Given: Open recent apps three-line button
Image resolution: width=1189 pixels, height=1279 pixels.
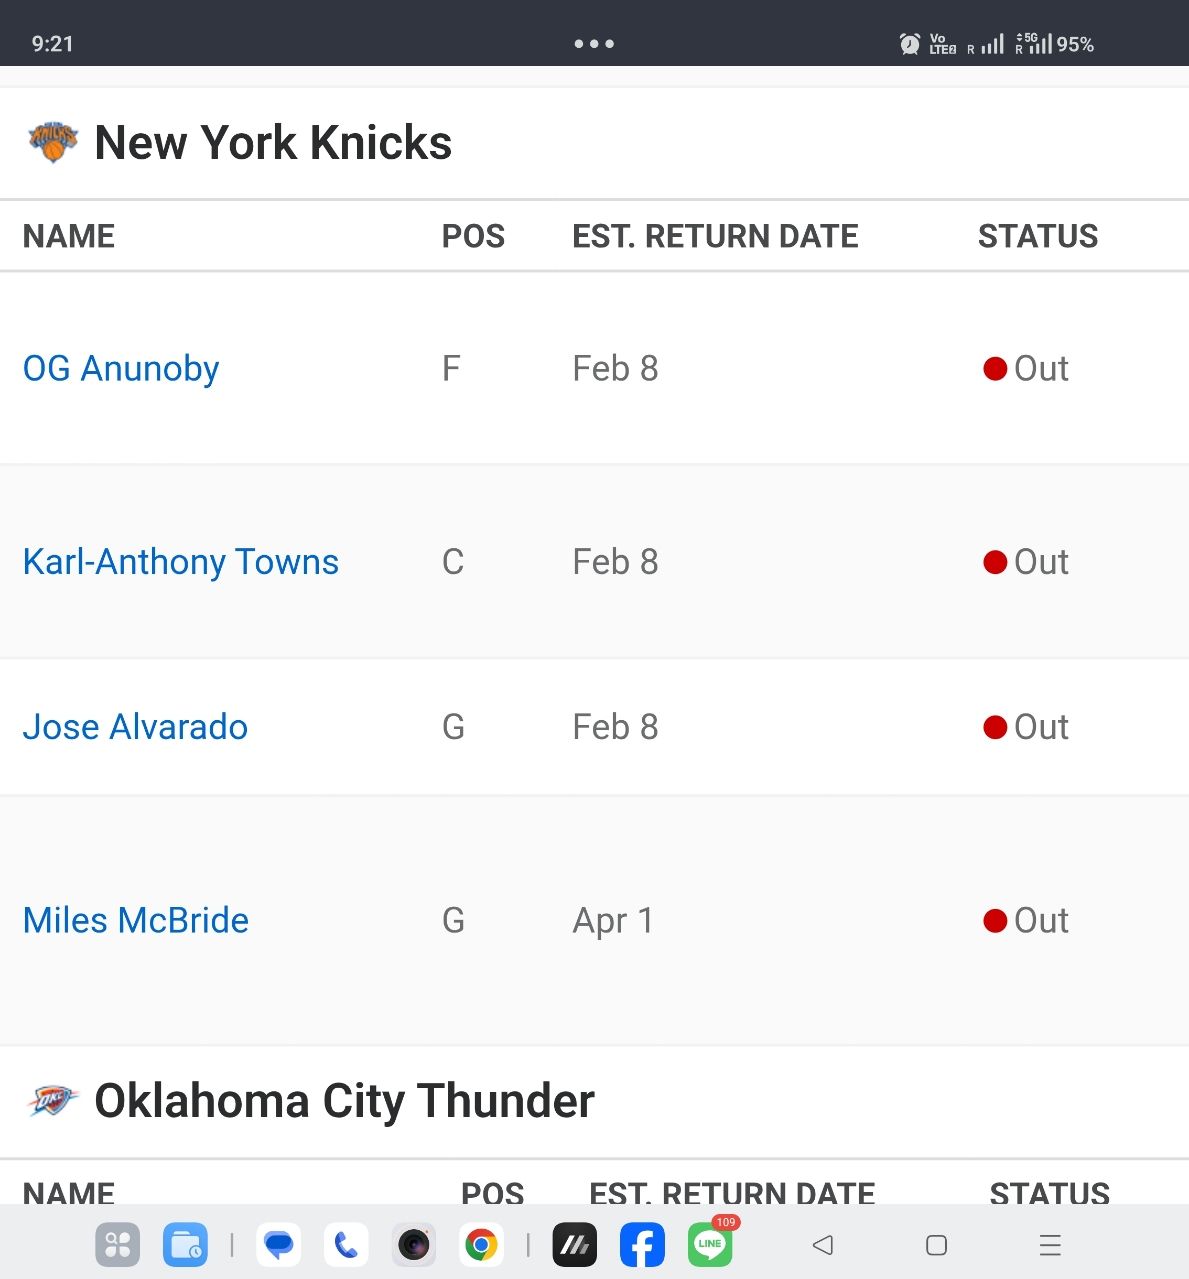Looking at the screenshot, I should click(x=1050, y=1245).
